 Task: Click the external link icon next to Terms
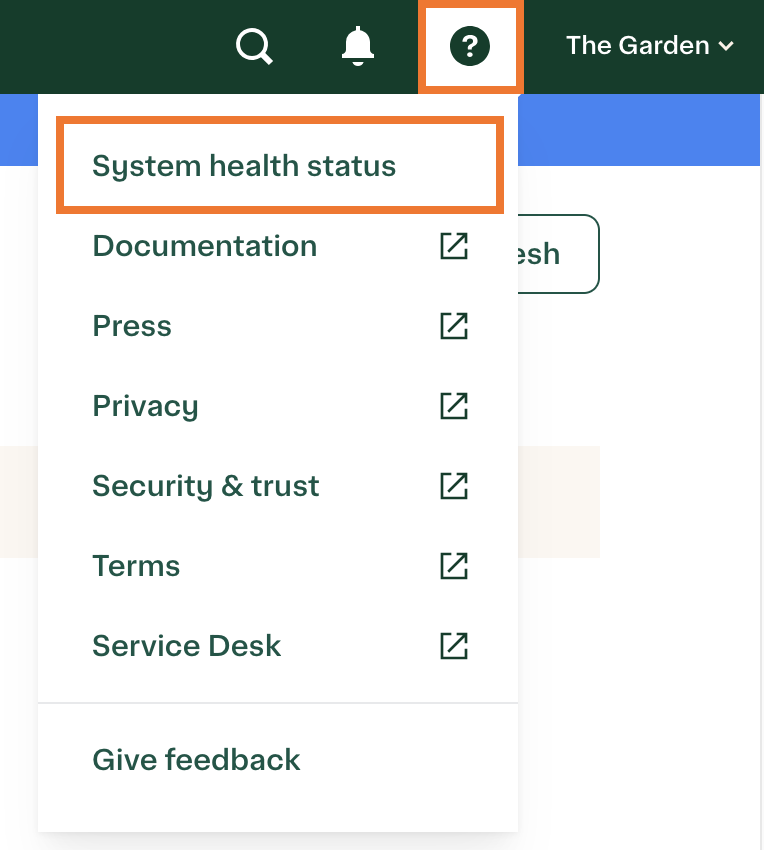coord(454,566)
